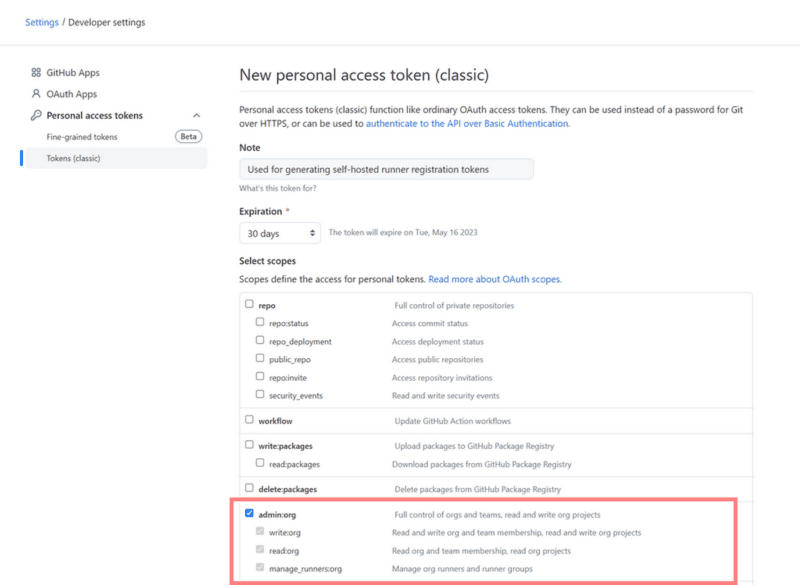Open the 'Read more about OAuth scopes' link
The image size is (800, 585).
[495, 279]
